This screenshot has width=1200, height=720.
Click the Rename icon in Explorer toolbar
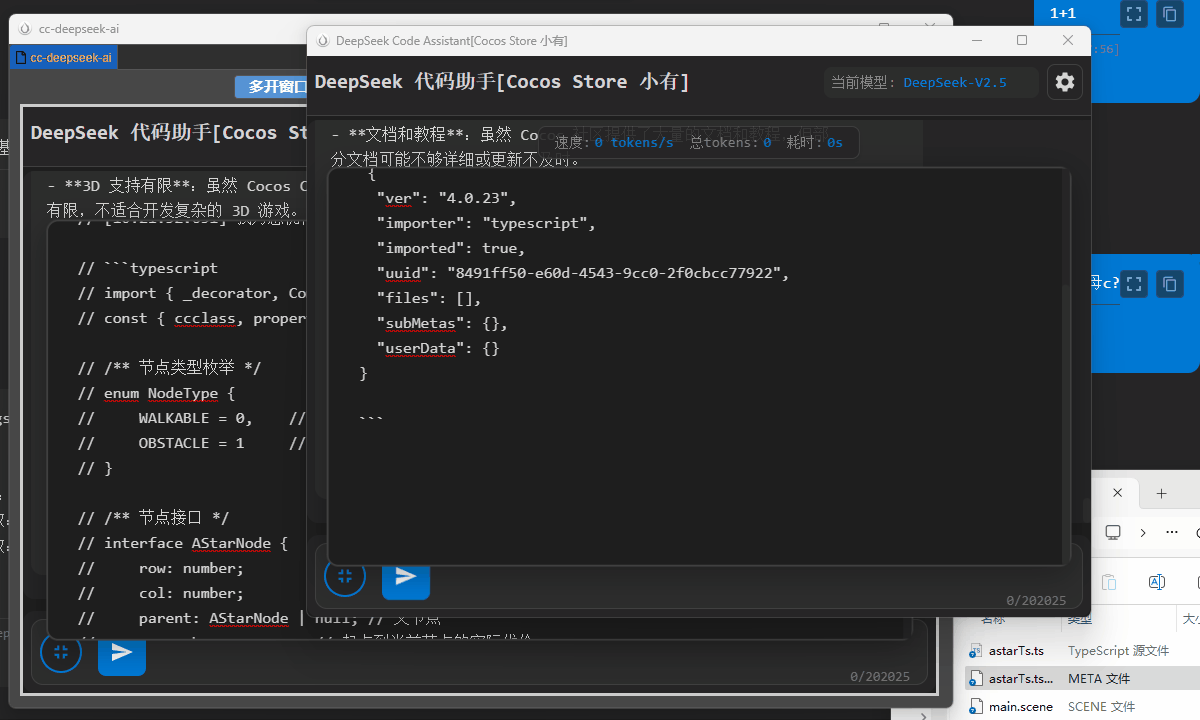[1157, 582]
